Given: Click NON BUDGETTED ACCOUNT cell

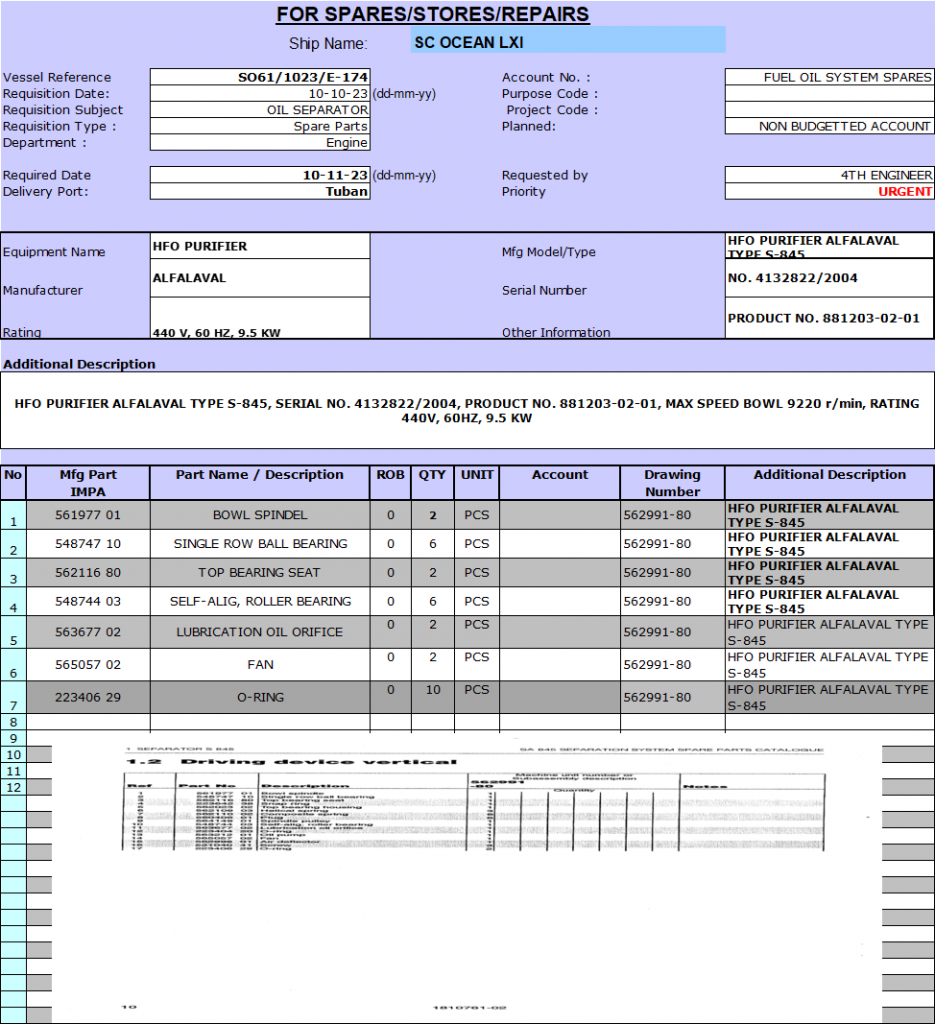Looking at the screenshot, I should [829, 126].
